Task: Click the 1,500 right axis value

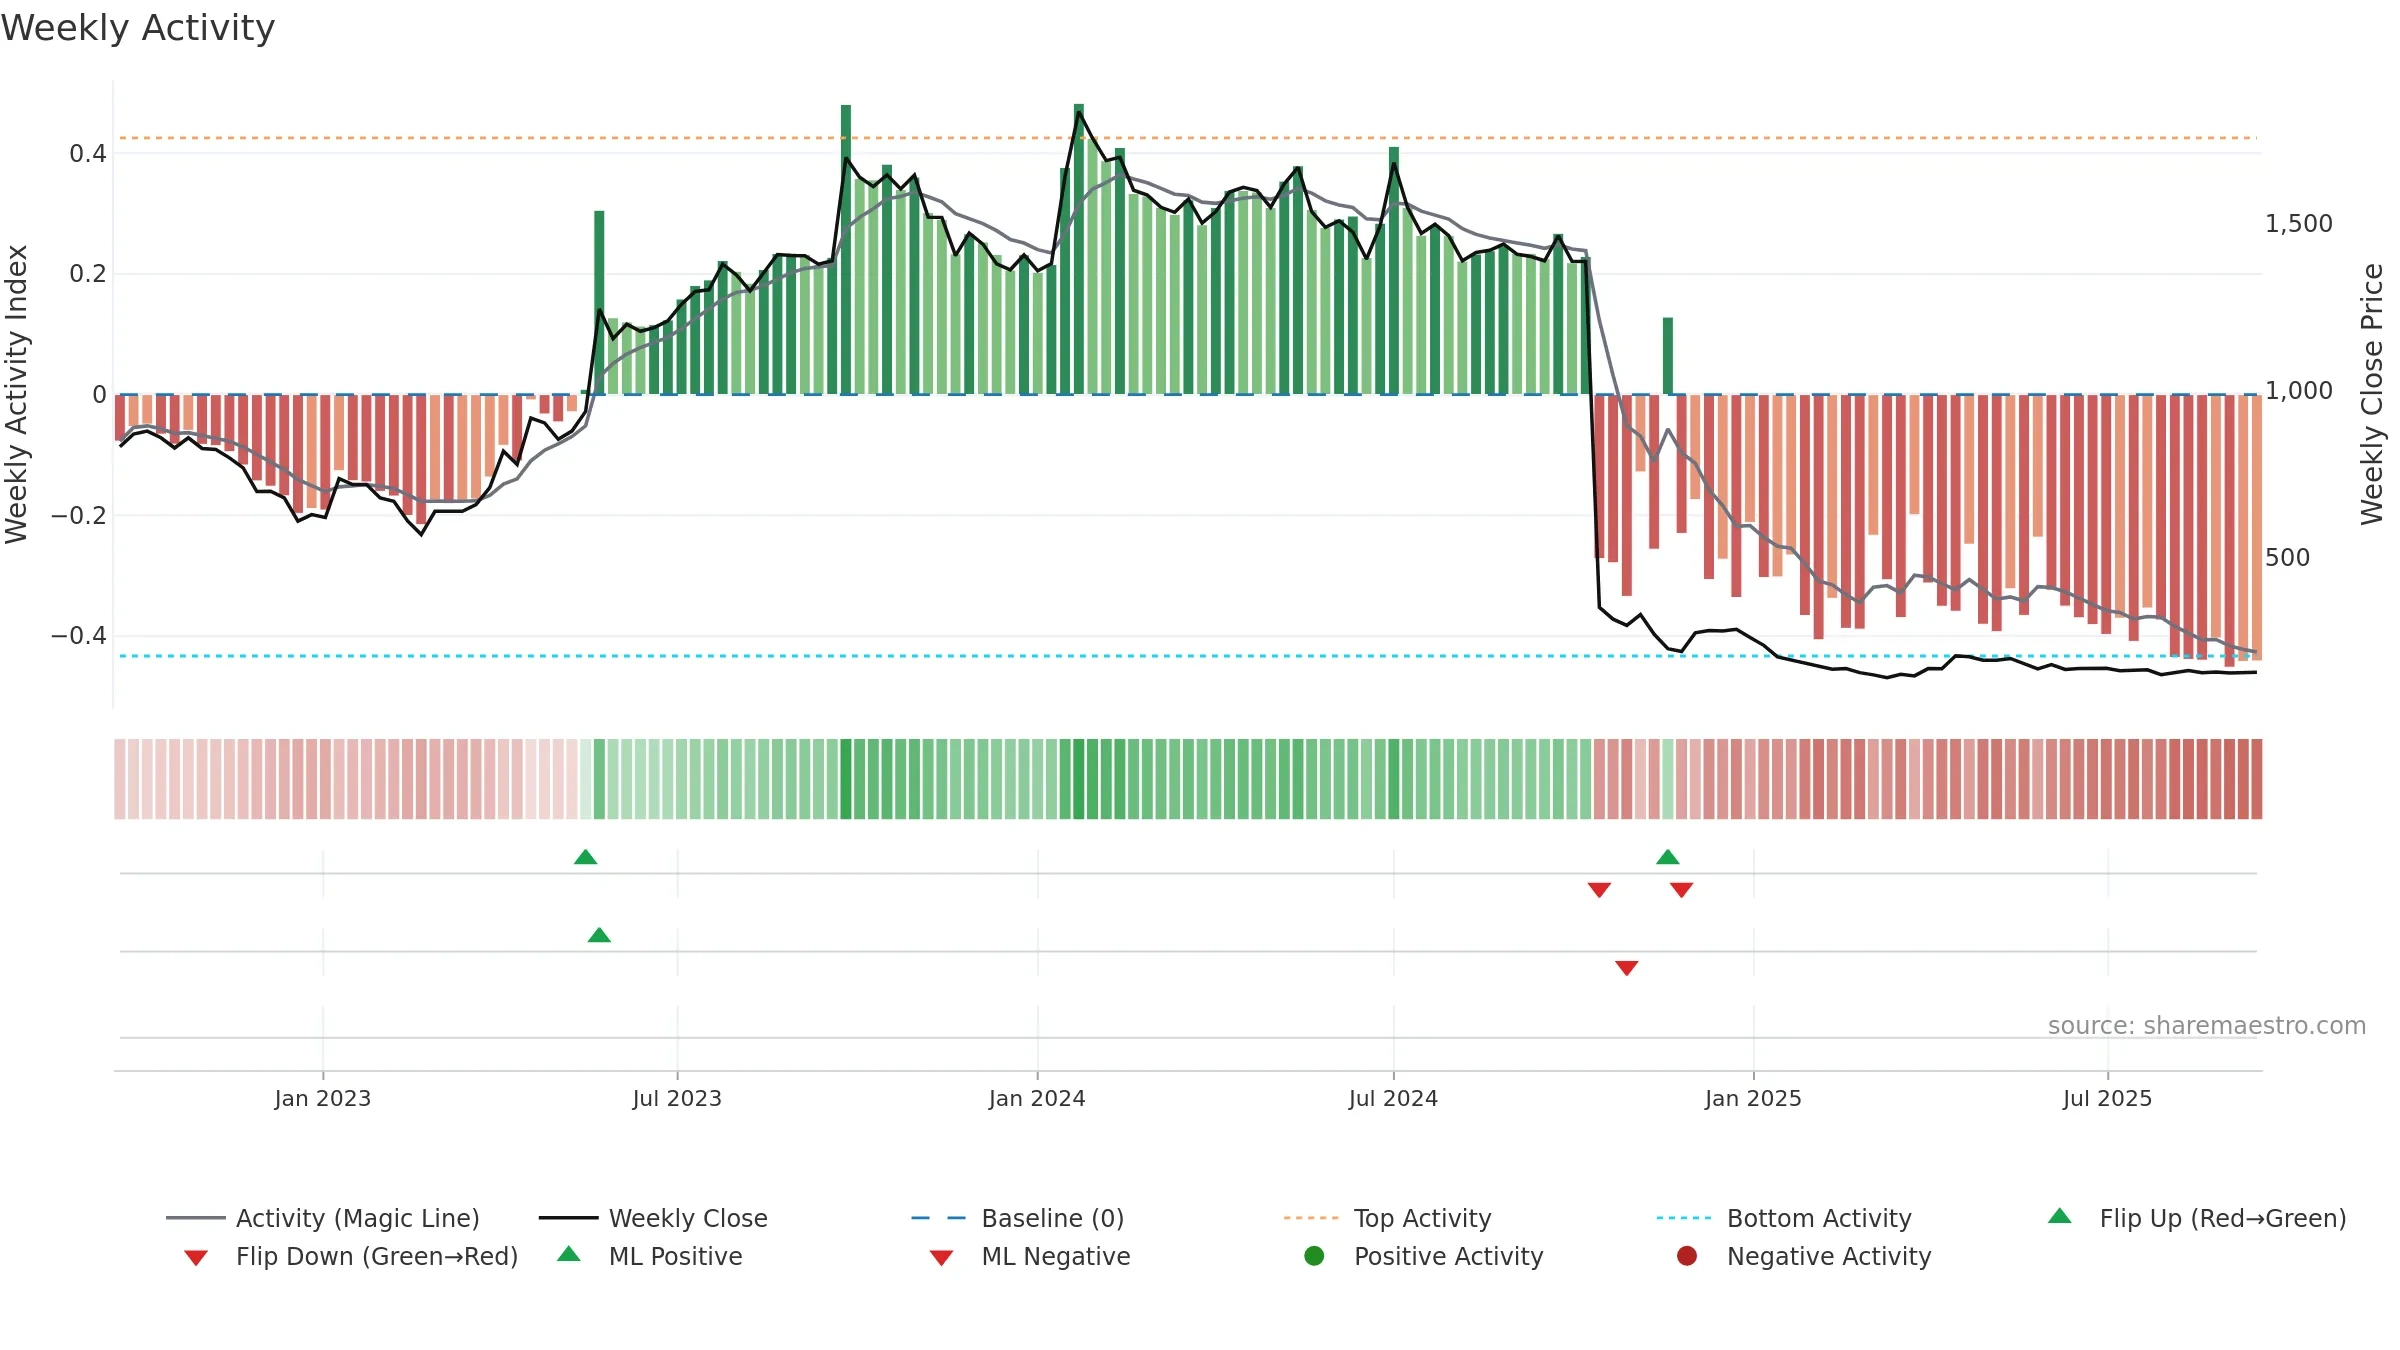Action: (2299, 224)
